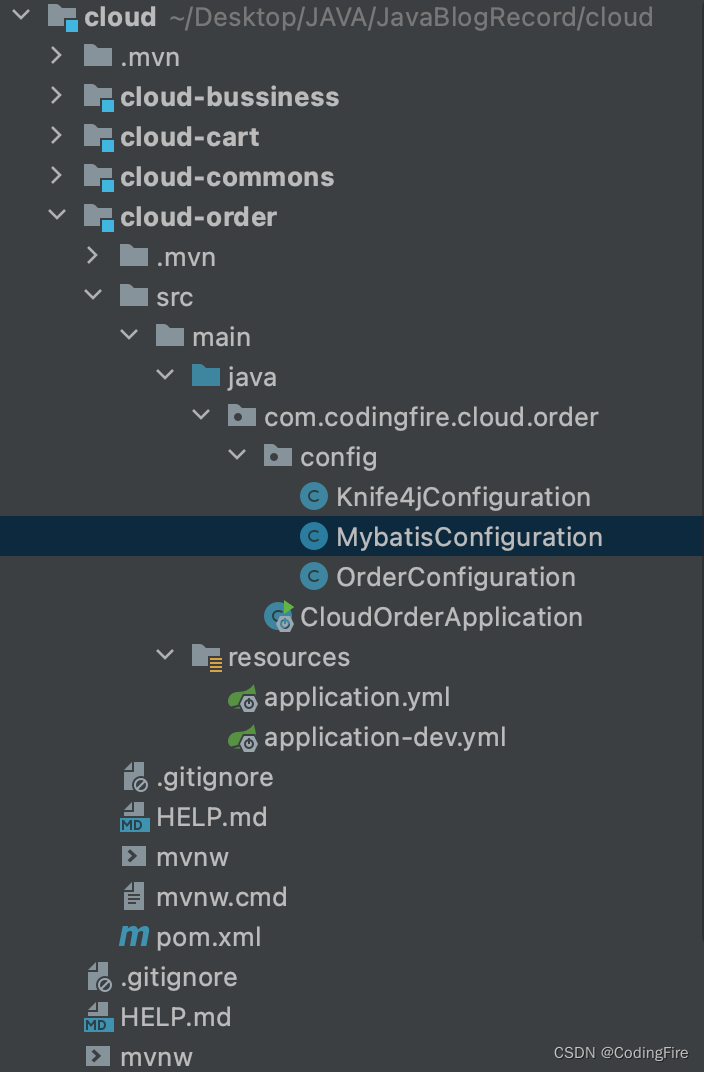Select the cloud-commons module
Screen dimensions: 704x1072
tap(227, 177)
